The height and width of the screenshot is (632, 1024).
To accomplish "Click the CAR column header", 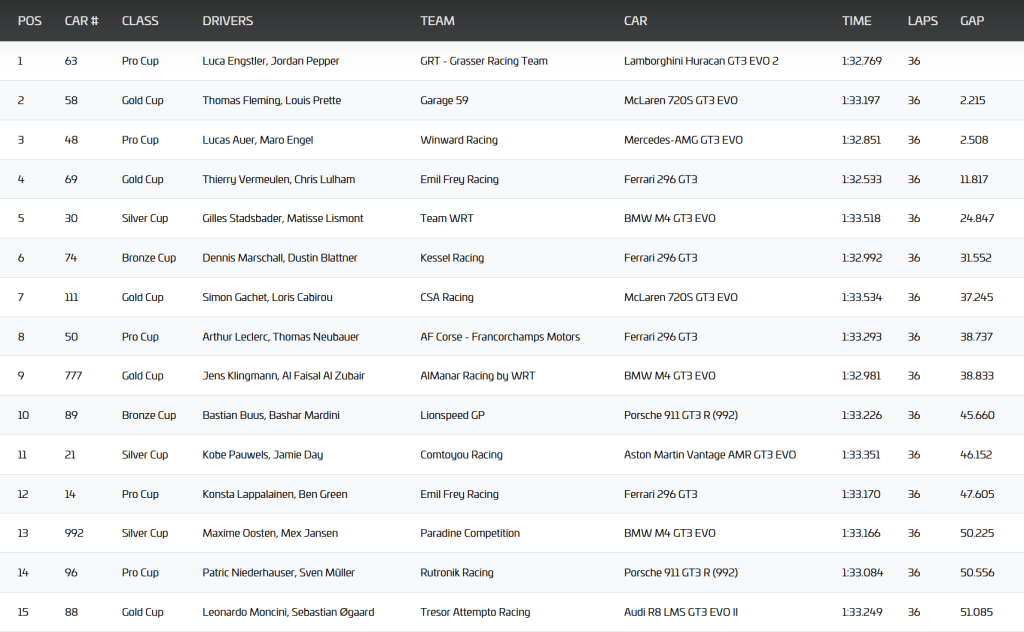I will click(635, 21).
